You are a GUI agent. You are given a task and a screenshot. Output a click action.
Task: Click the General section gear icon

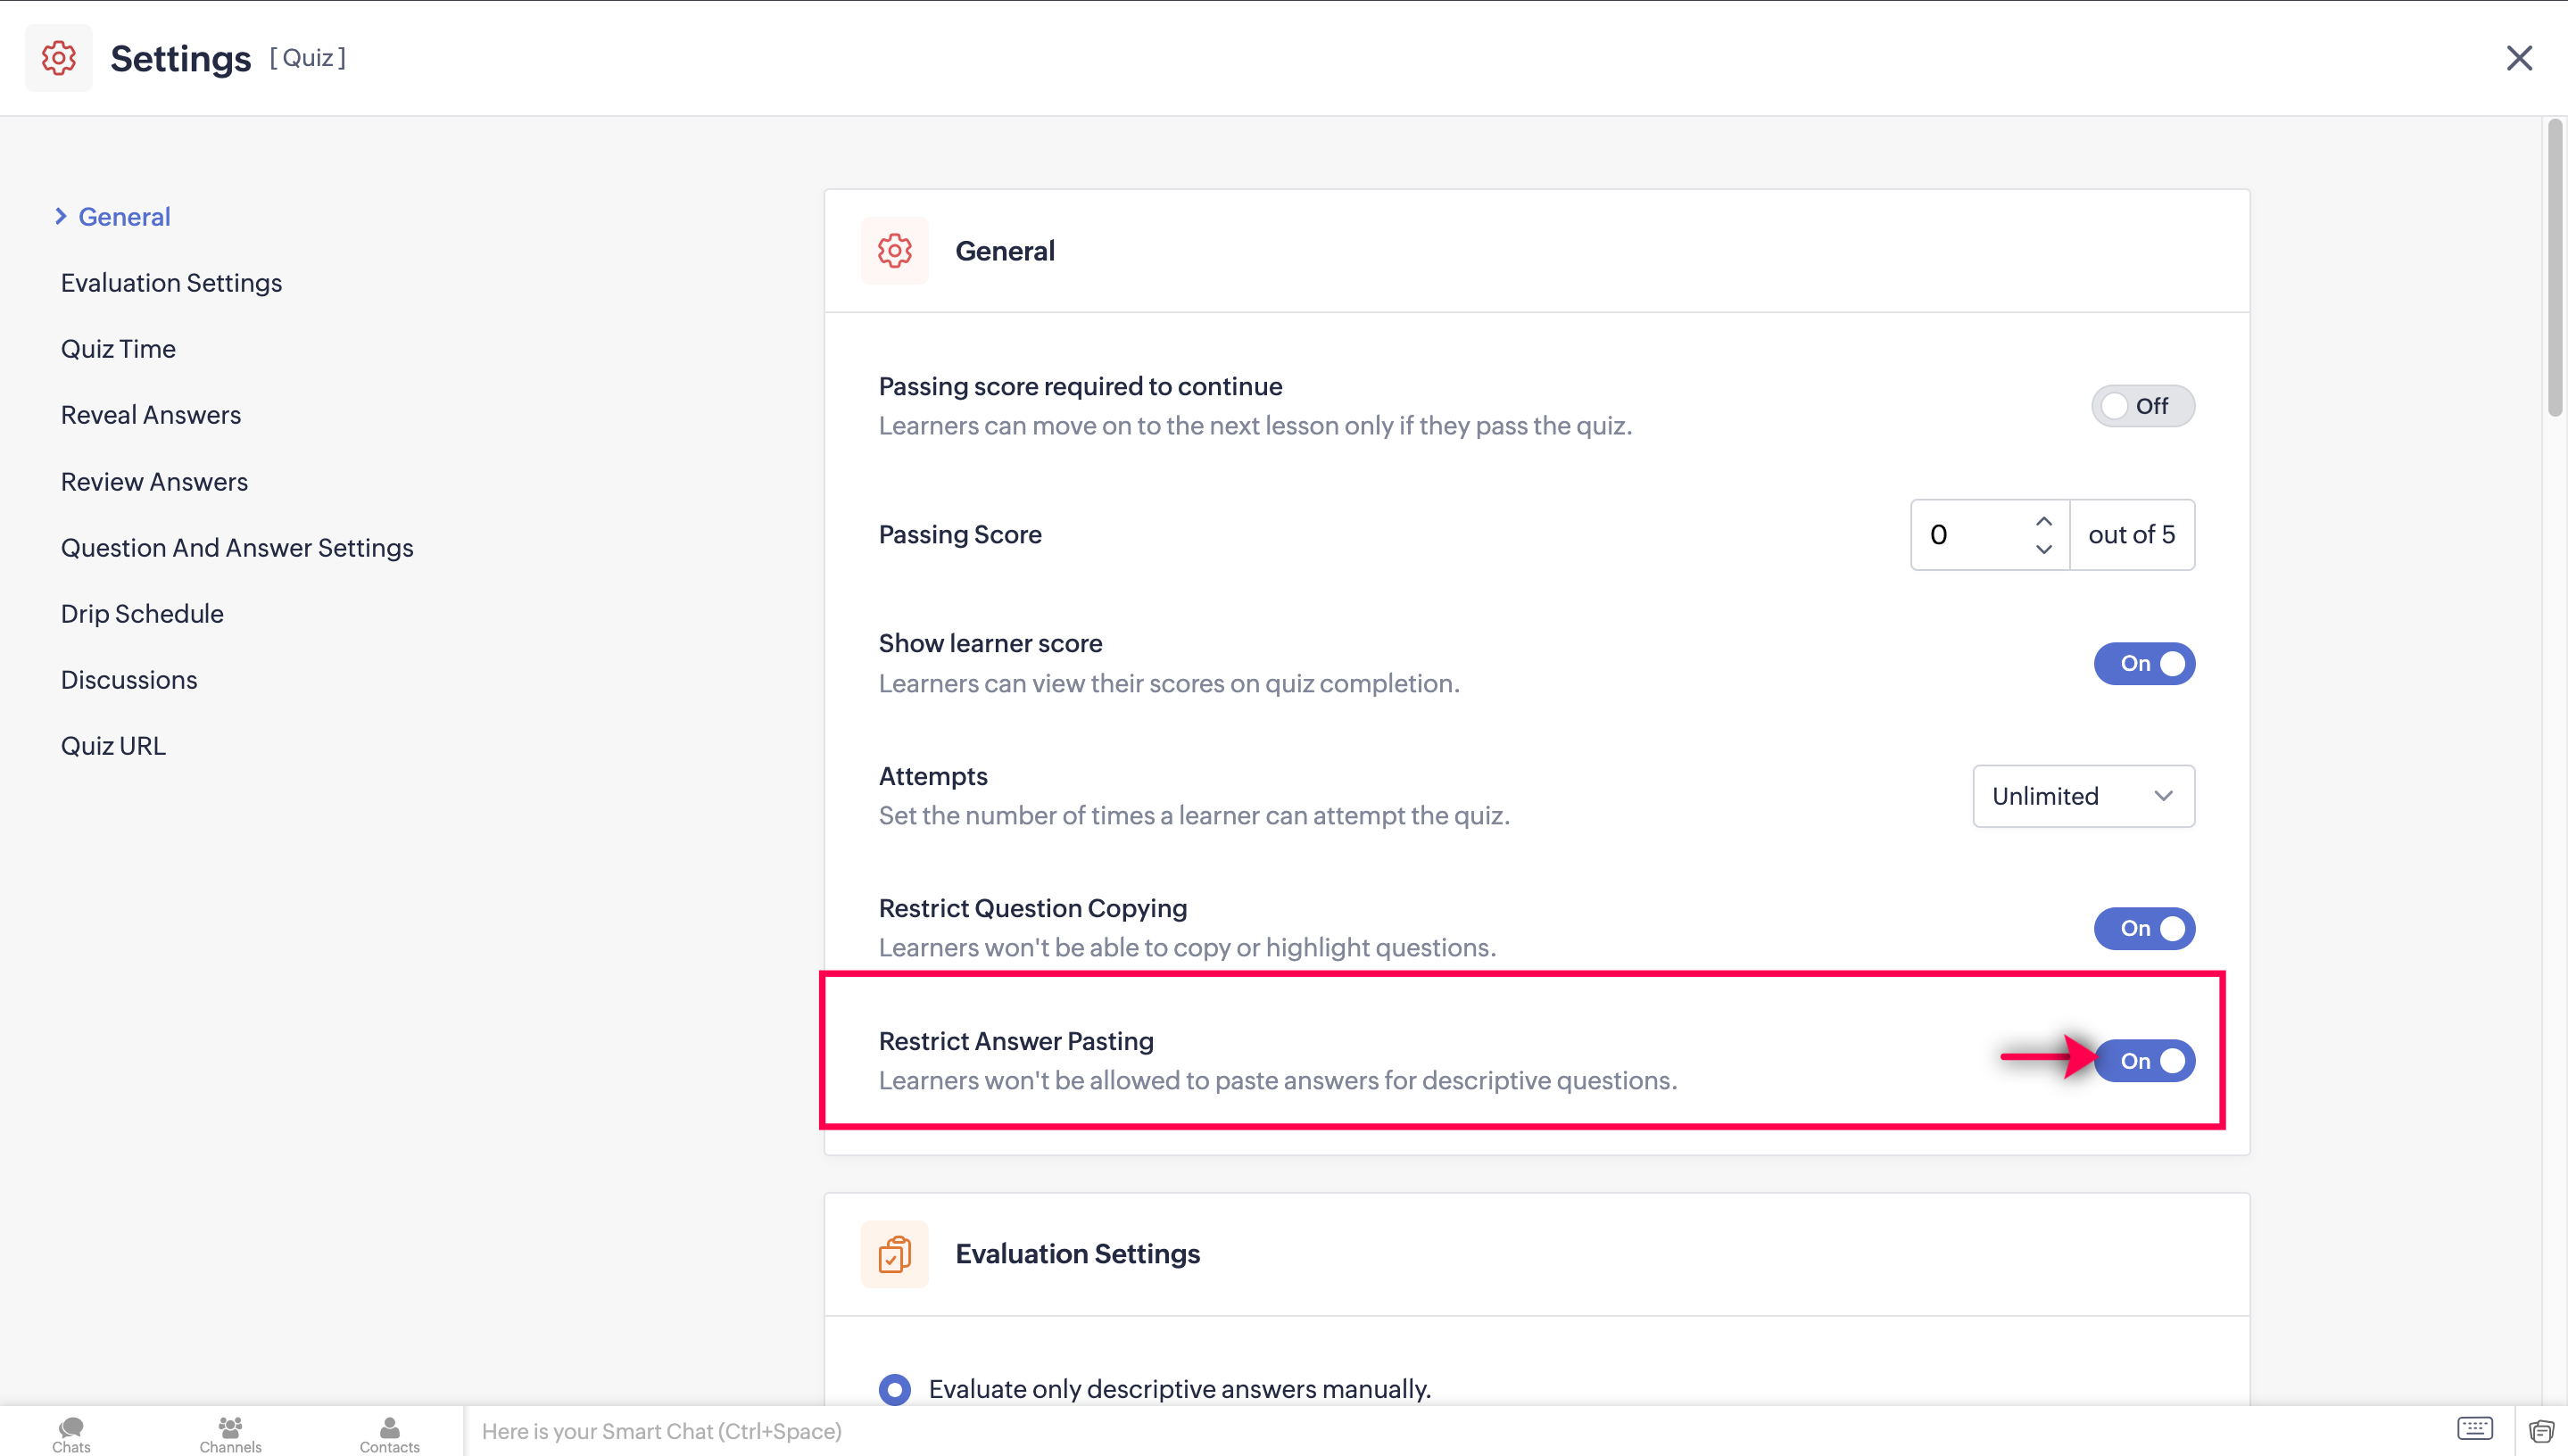point(894,251)
